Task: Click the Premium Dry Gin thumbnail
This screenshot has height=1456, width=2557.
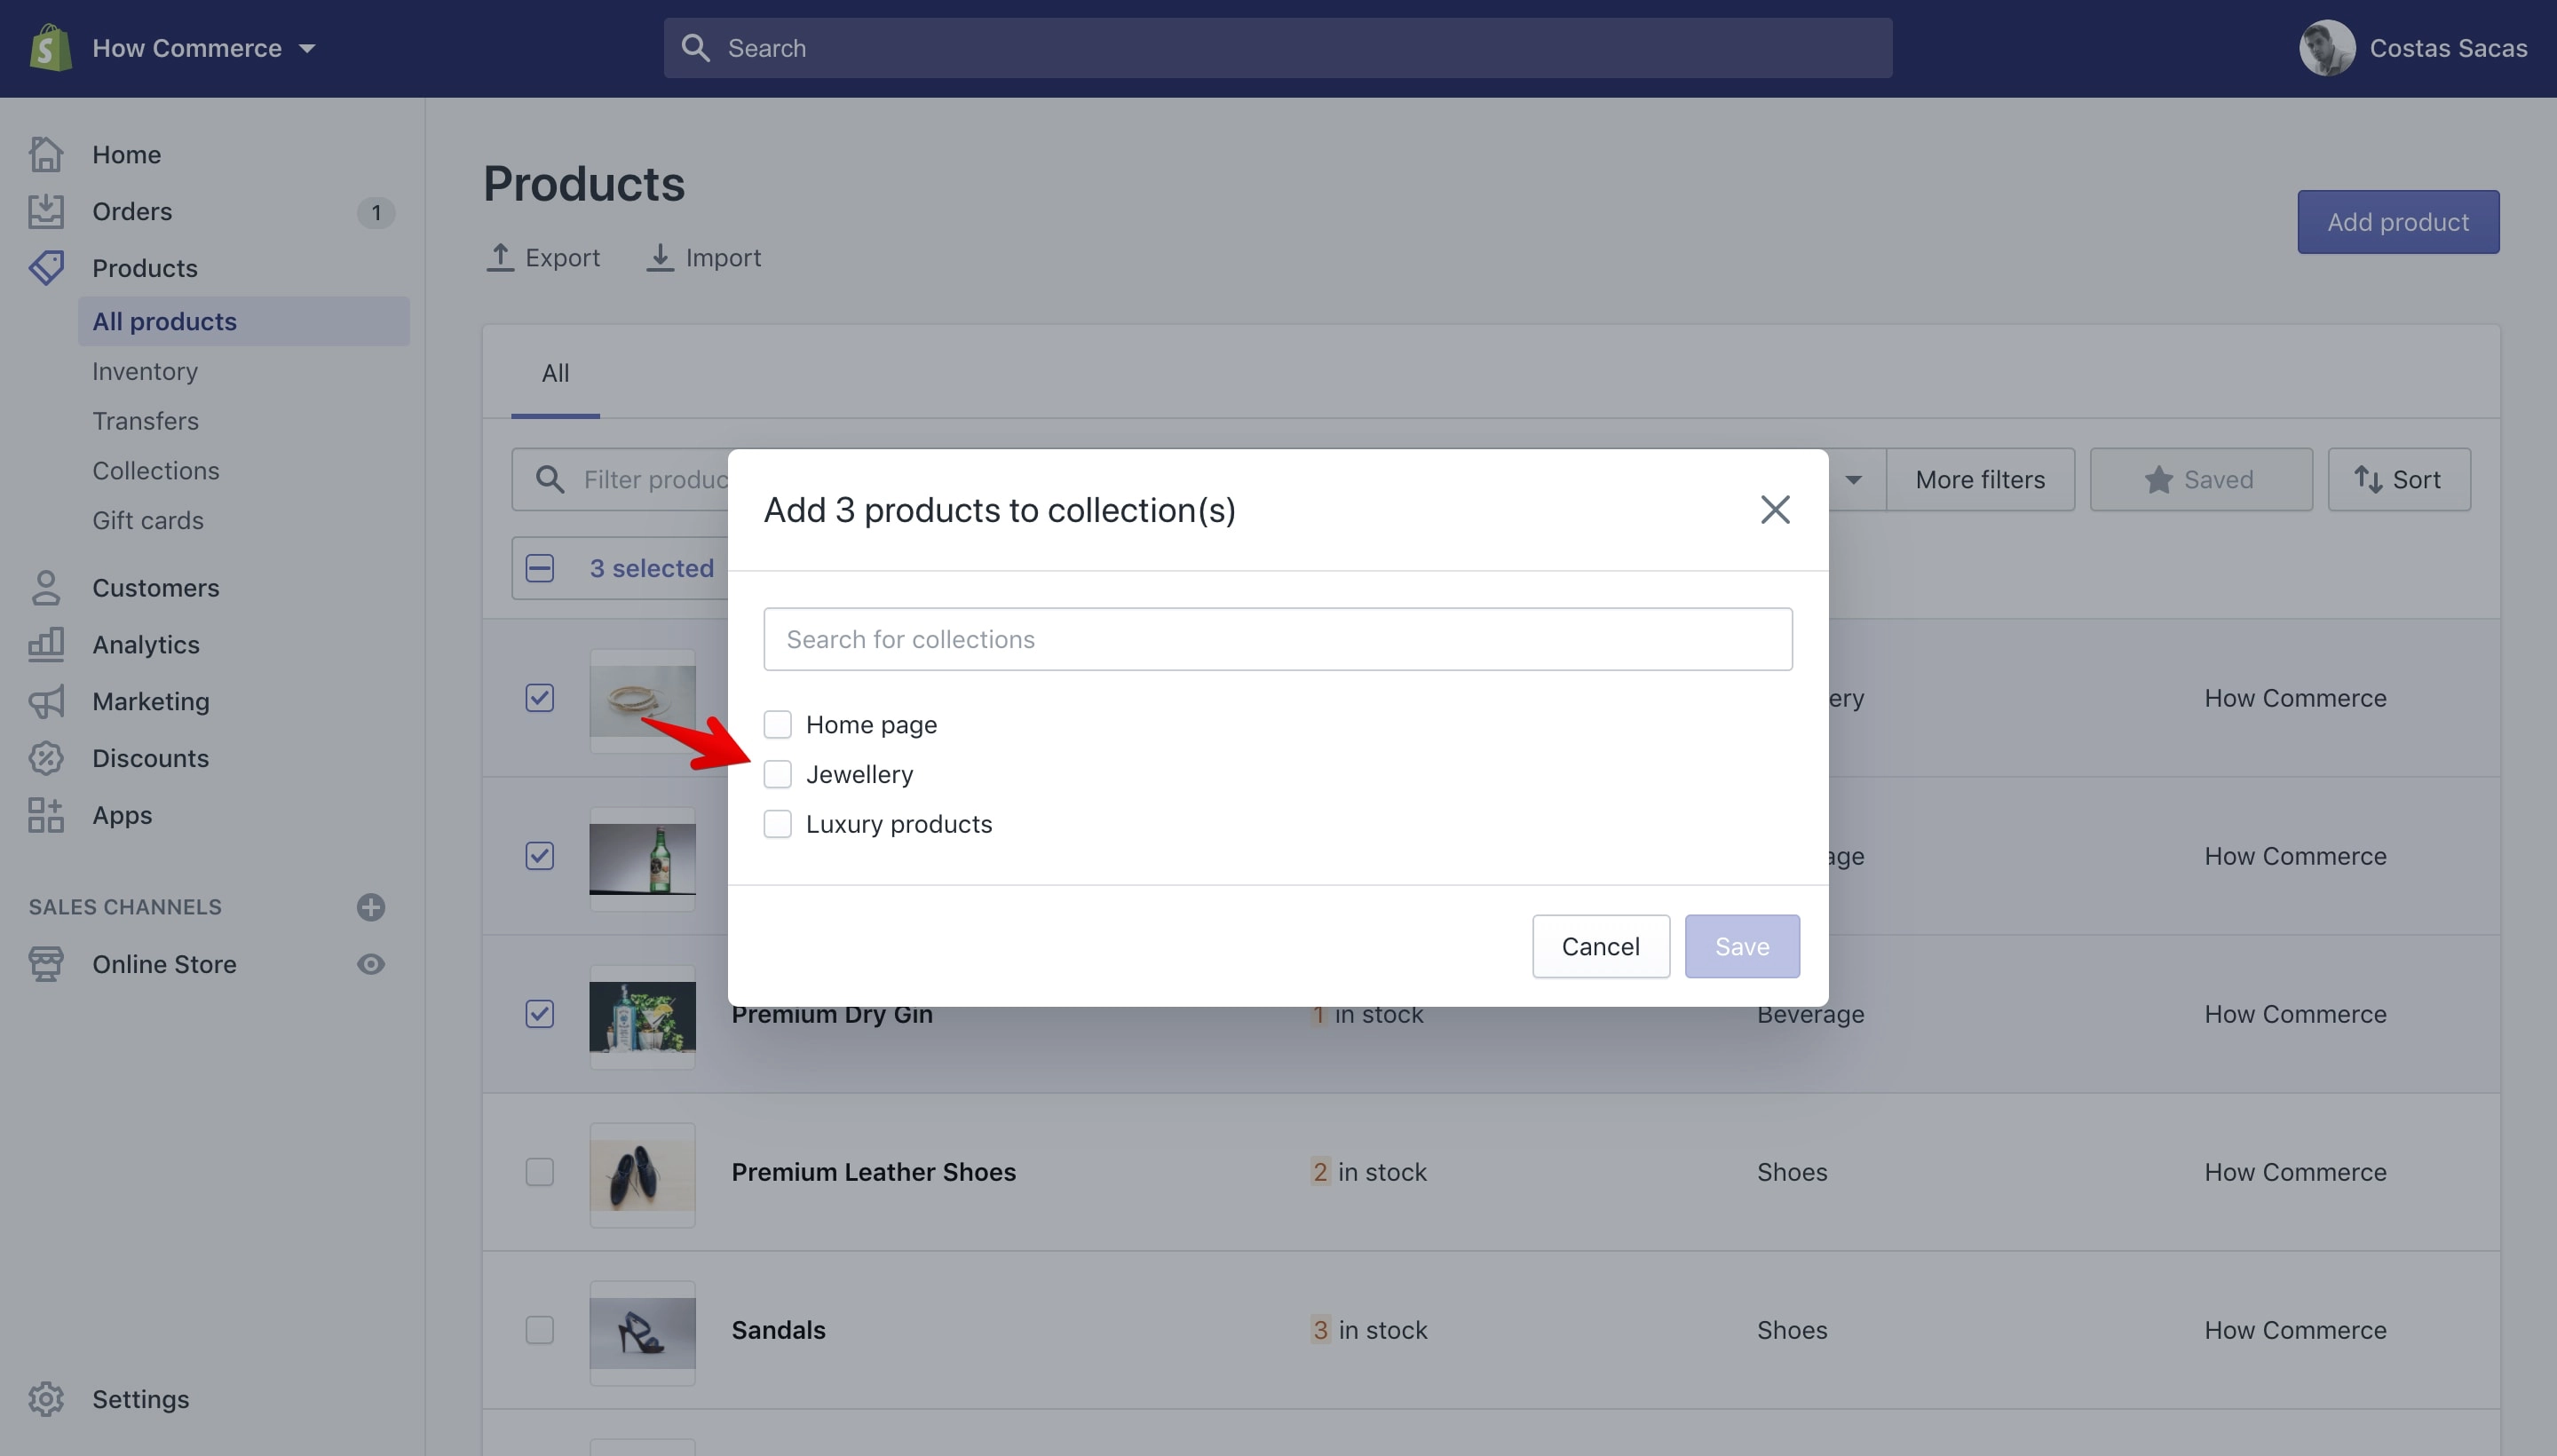Action: 642,1016
